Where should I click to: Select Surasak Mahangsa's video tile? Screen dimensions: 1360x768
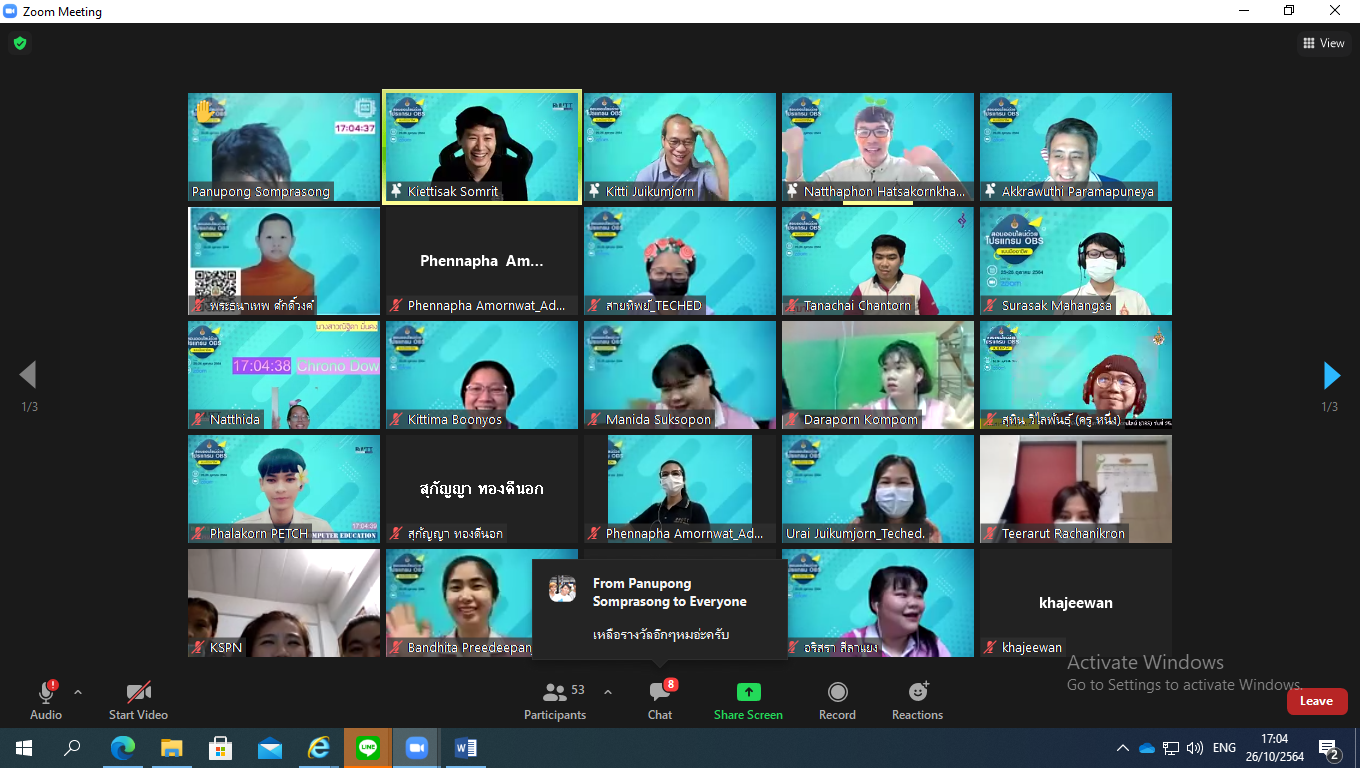coord(1076,261)
